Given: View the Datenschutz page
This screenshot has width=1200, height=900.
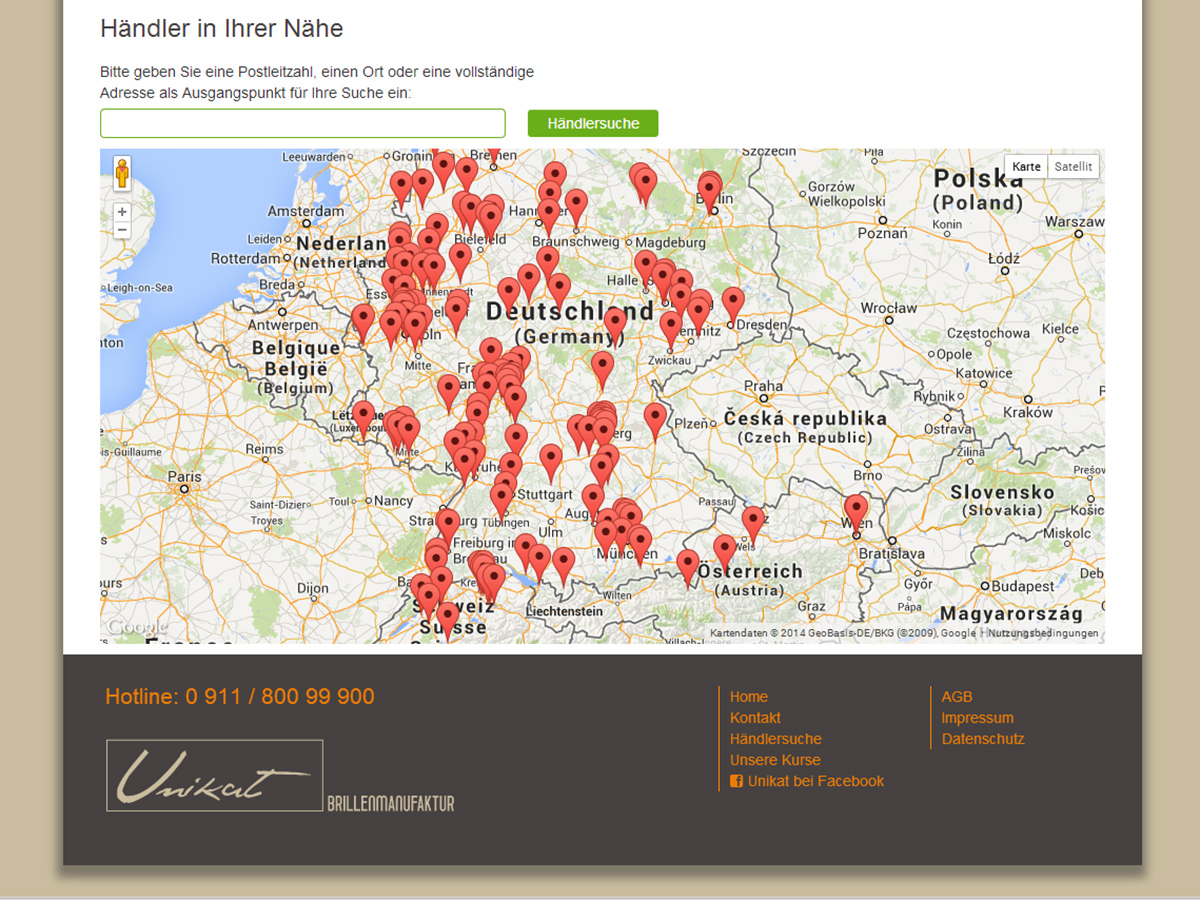Looking at the screenshot, I should point(982,739).
